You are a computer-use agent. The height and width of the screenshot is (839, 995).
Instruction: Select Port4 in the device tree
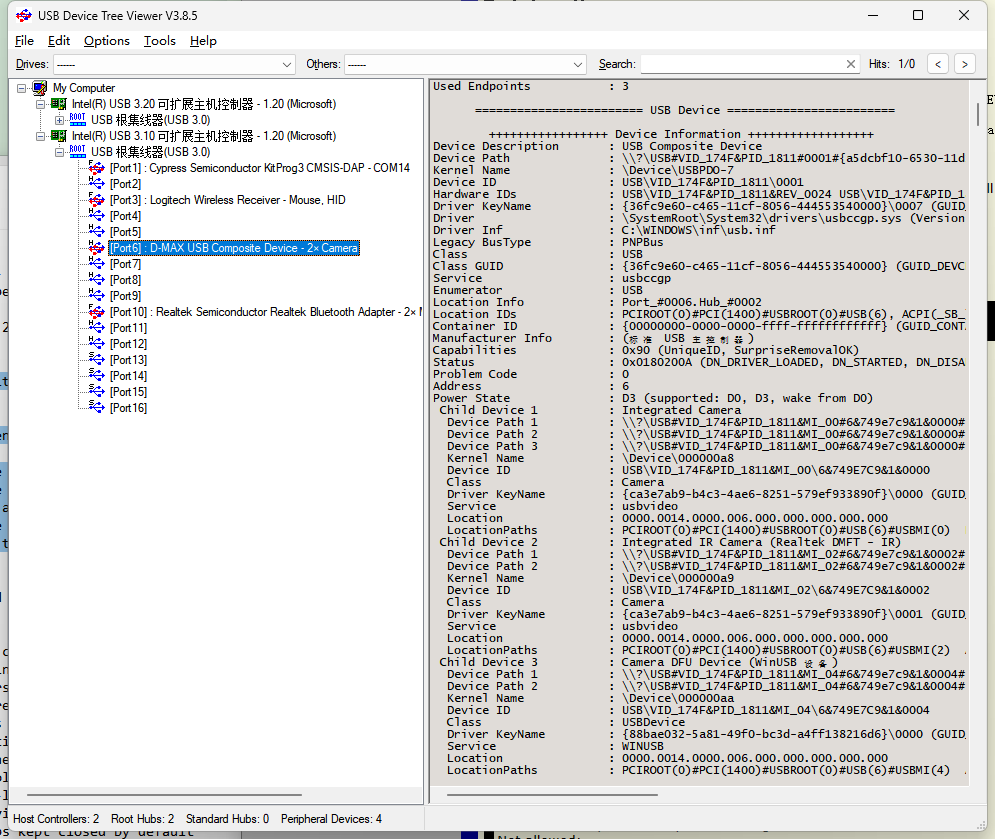coord(125,216)
